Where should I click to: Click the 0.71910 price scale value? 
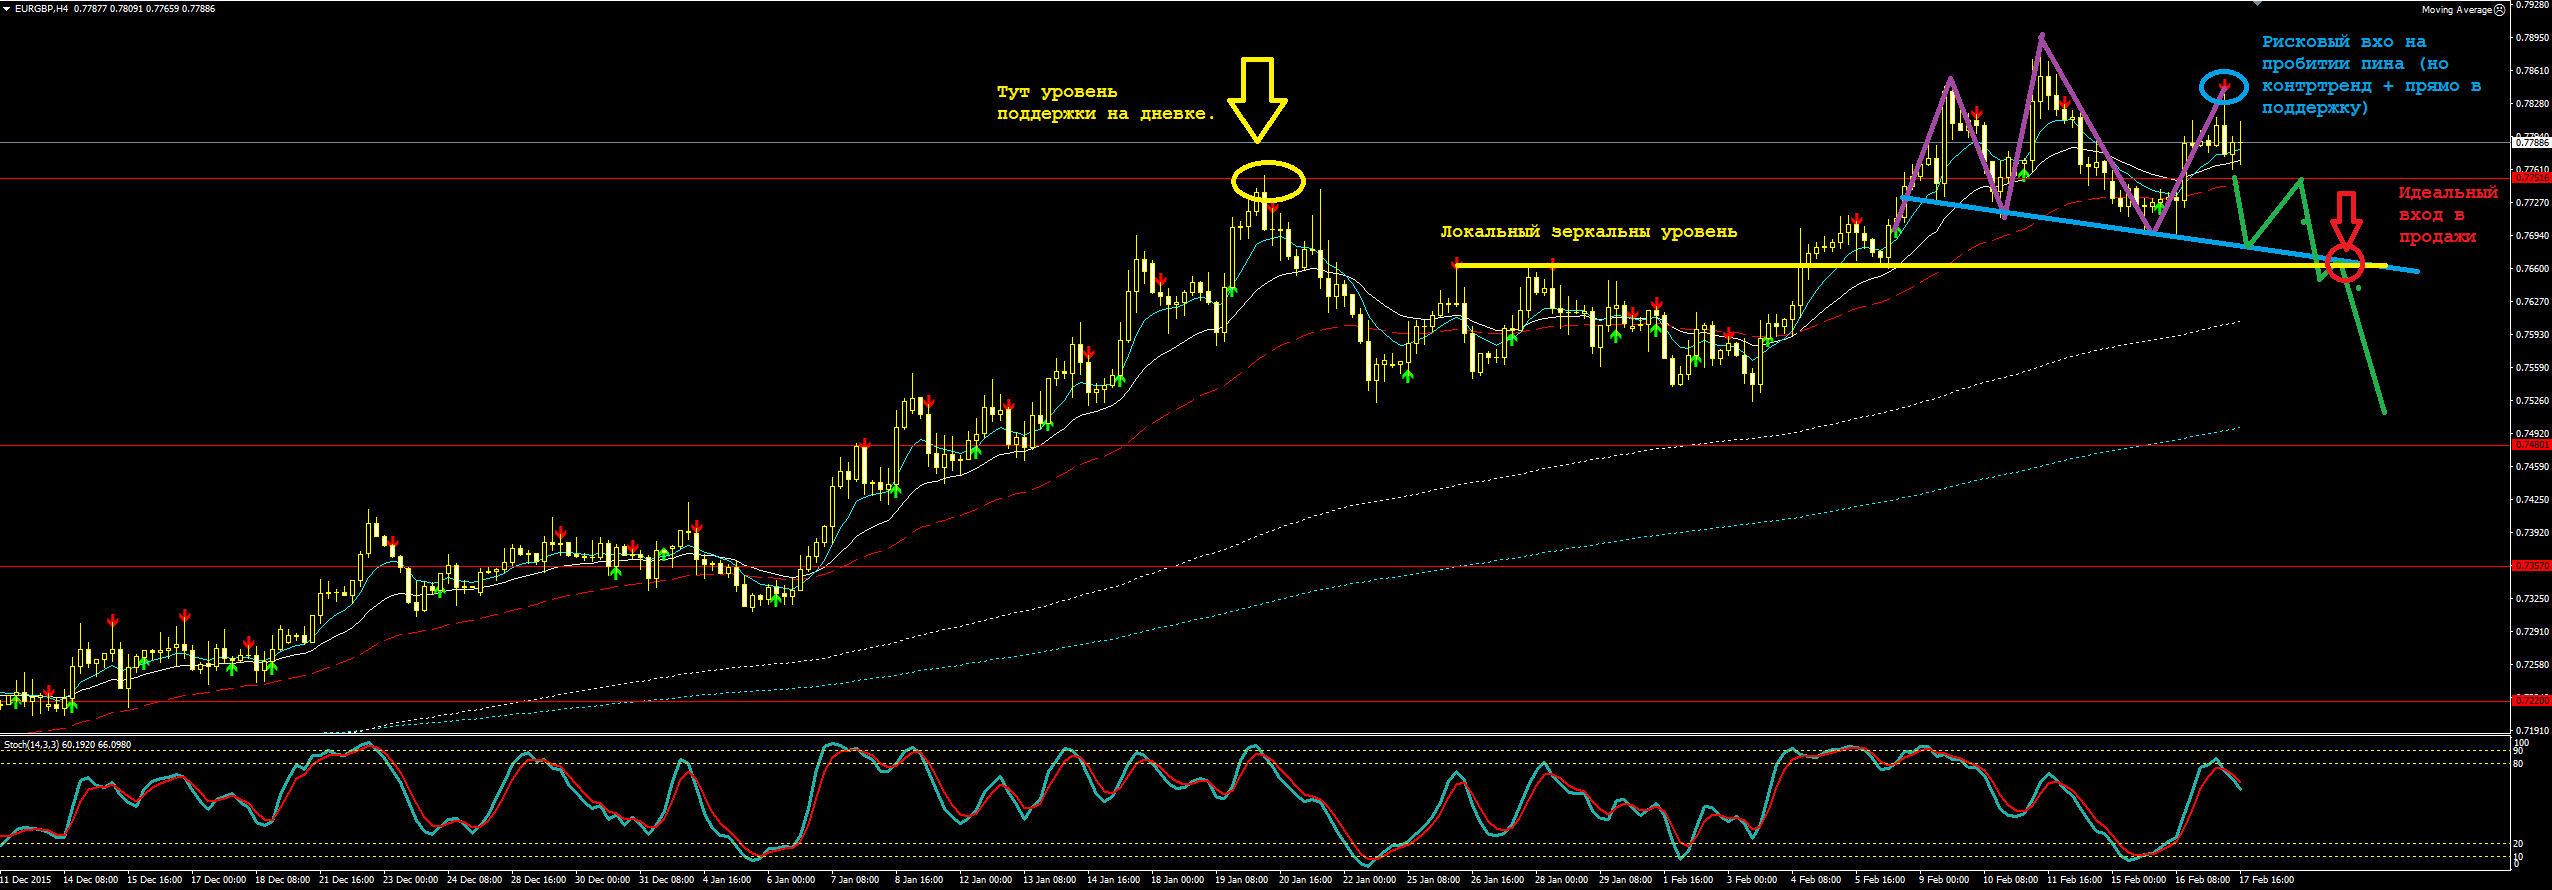2532,731
